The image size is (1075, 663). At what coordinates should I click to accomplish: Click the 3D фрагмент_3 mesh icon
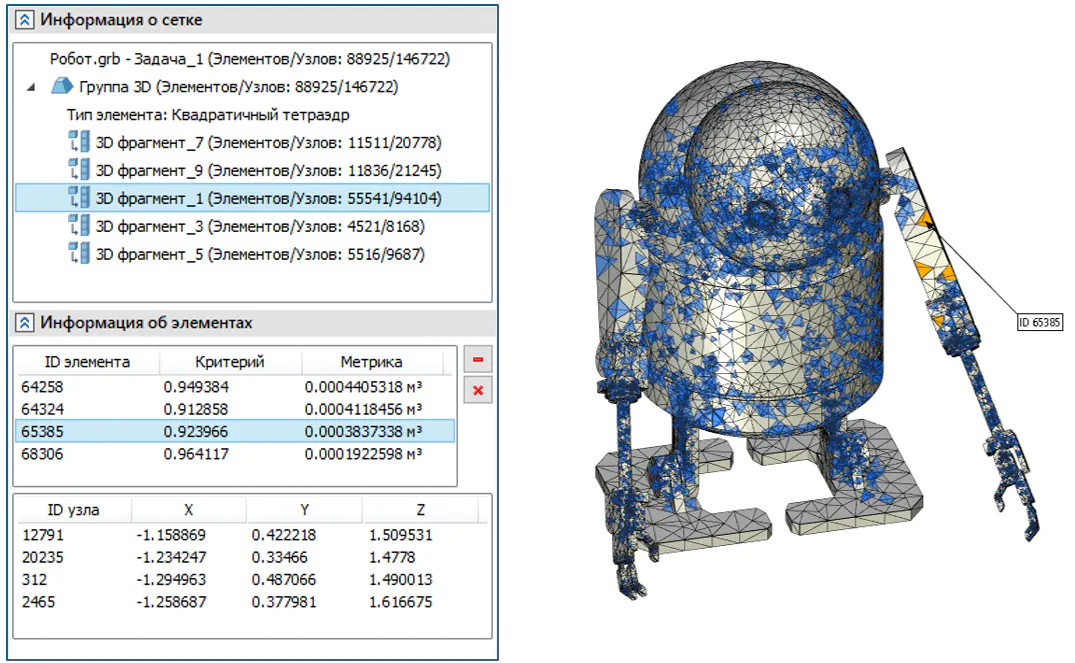point(79,226)
